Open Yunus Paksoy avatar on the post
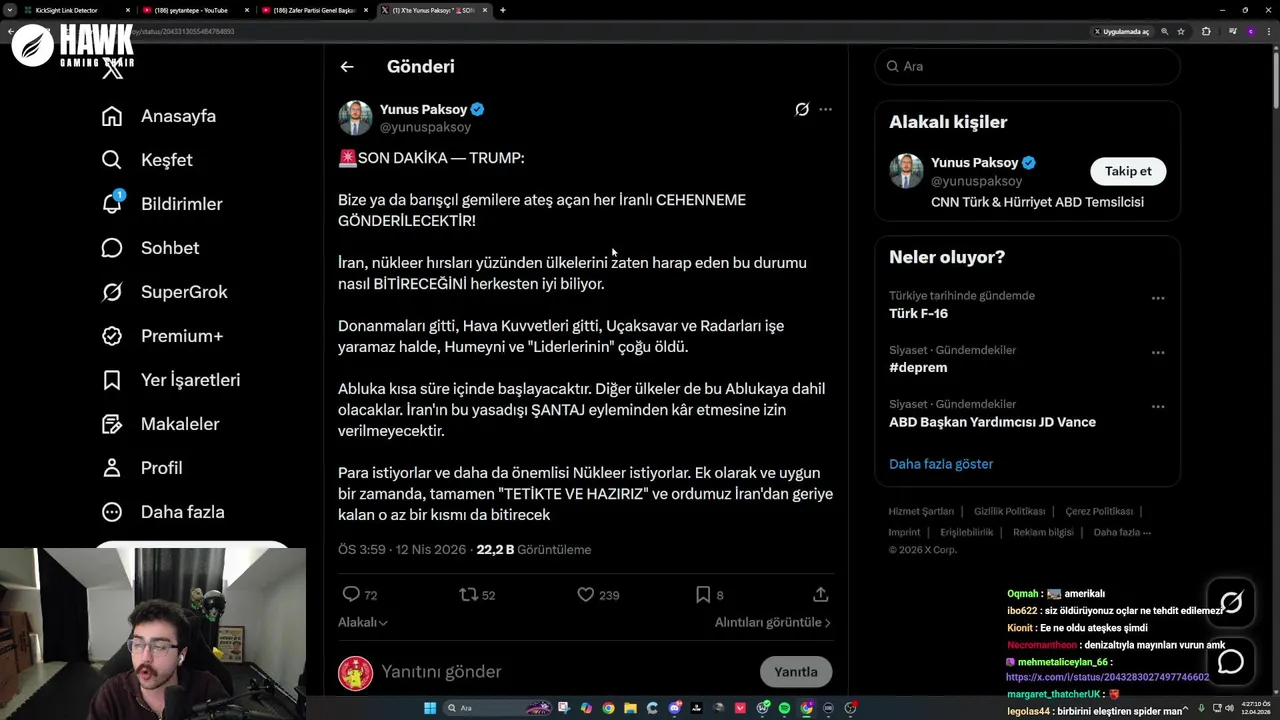The image size is (1280, 720). click(355, 118)
